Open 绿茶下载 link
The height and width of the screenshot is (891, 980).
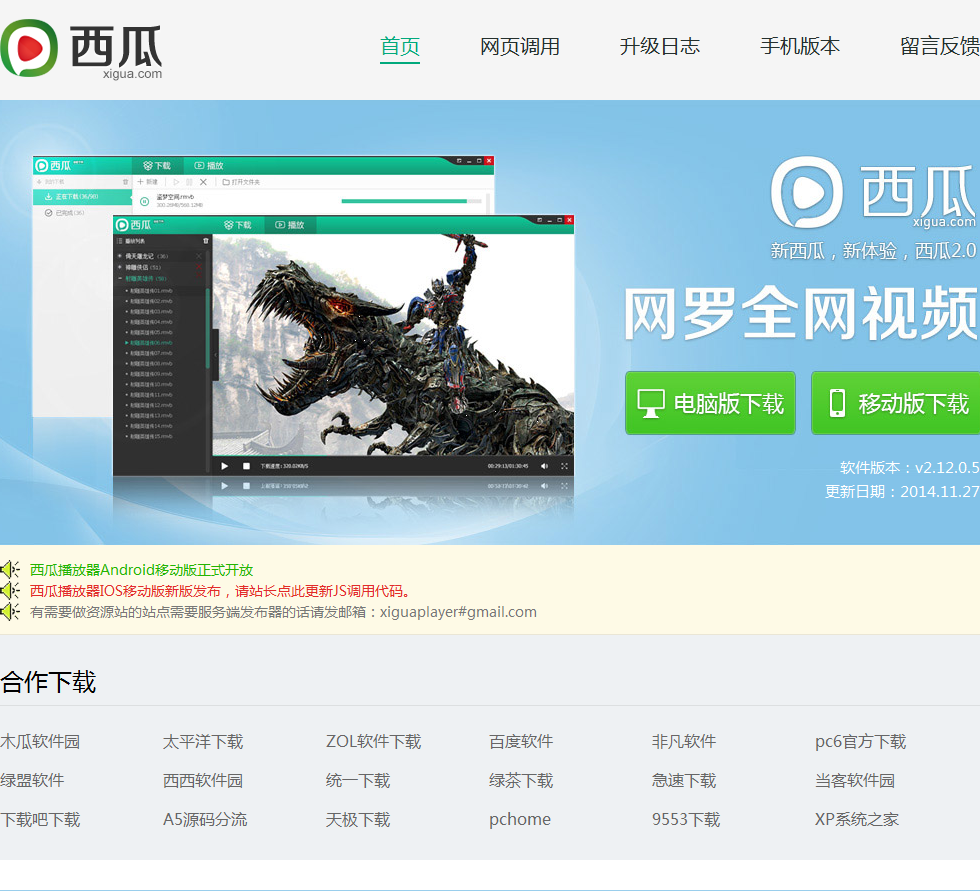click(521, 780)
